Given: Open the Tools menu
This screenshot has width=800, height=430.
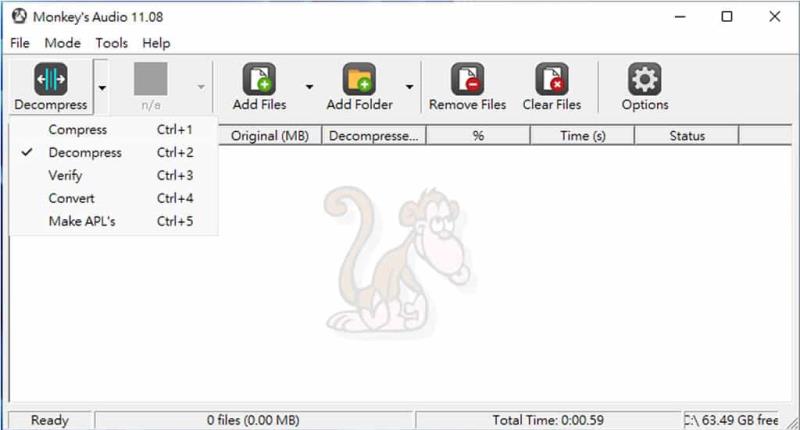Looking at the screenshot, I should [x=112, y=43].
